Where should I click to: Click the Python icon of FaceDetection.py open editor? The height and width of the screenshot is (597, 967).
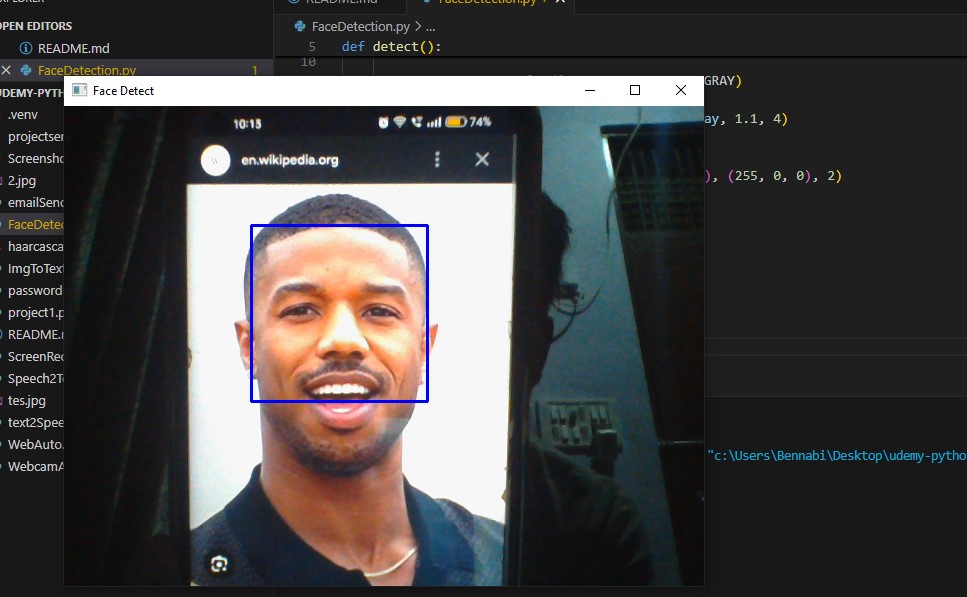[x=26, y=70]
